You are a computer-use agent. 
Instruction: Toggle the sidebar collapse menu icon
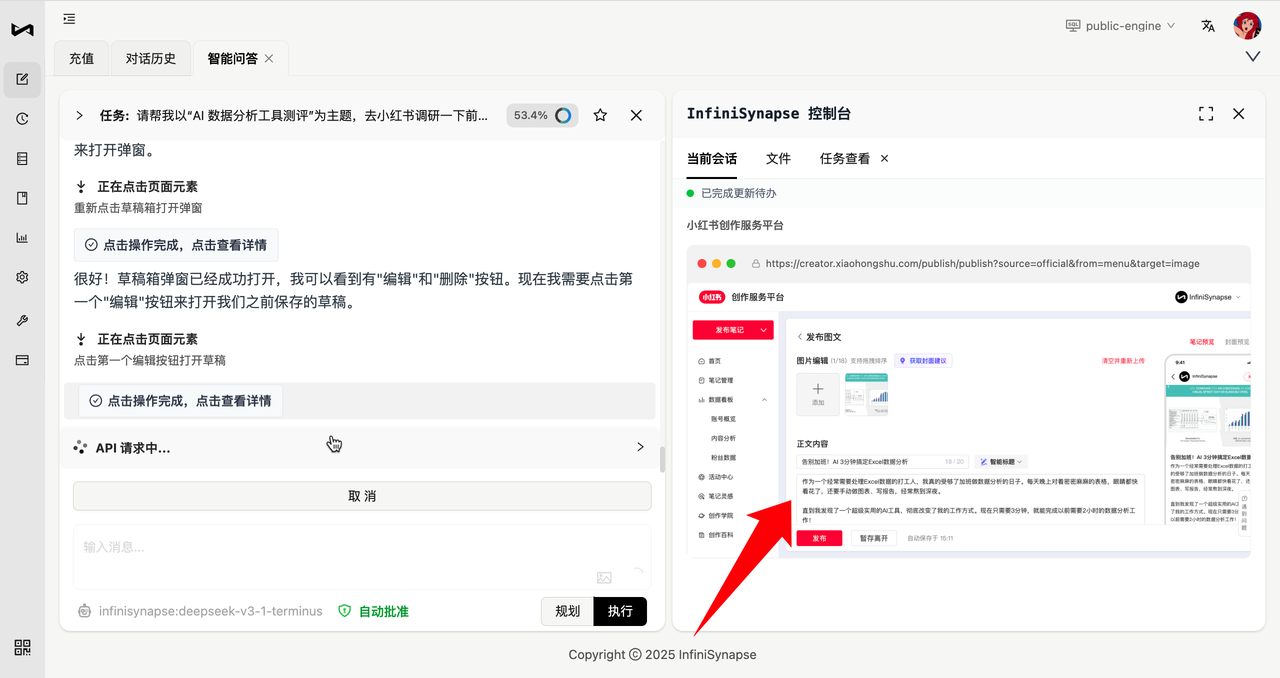[x=69, y=18]
